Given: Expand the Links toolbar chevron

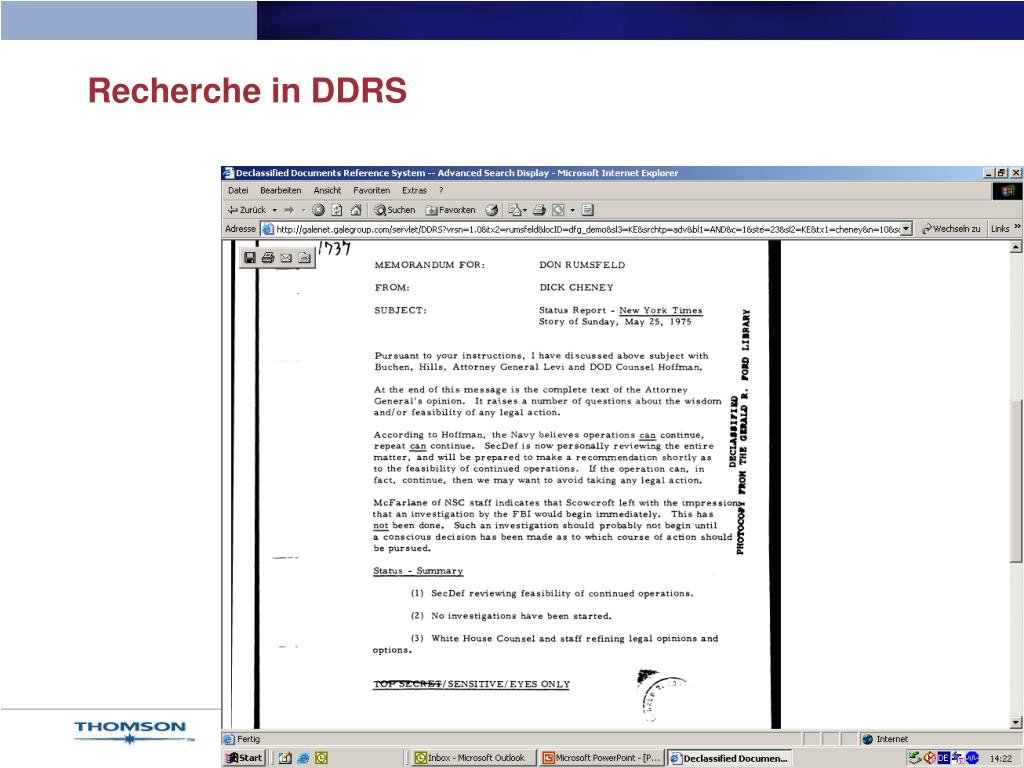Looking at the screenshot, I should tap(1017, 228).
